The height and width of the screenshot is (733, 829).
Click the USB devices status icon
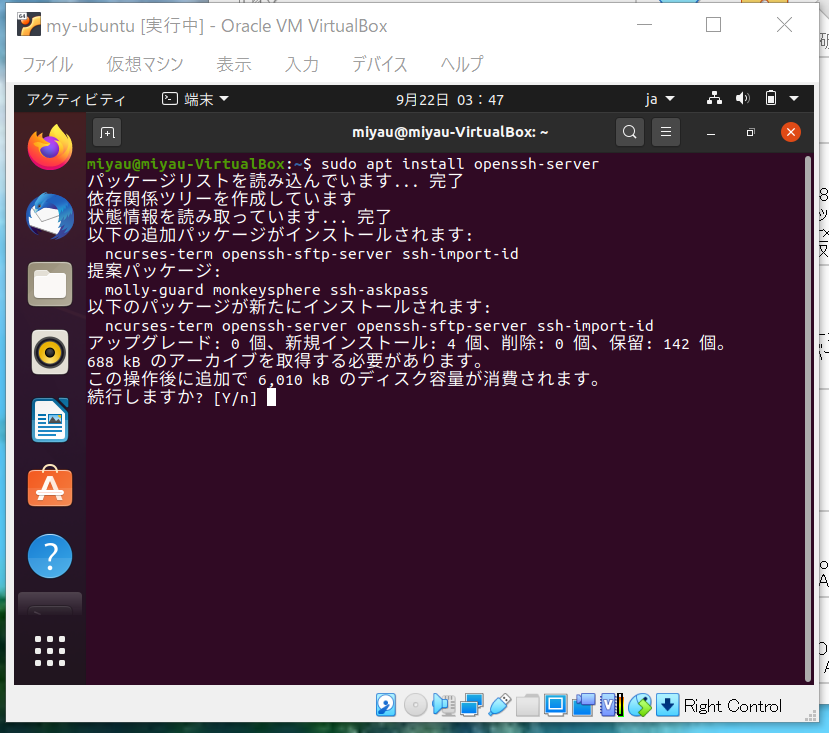click(500, 705)
